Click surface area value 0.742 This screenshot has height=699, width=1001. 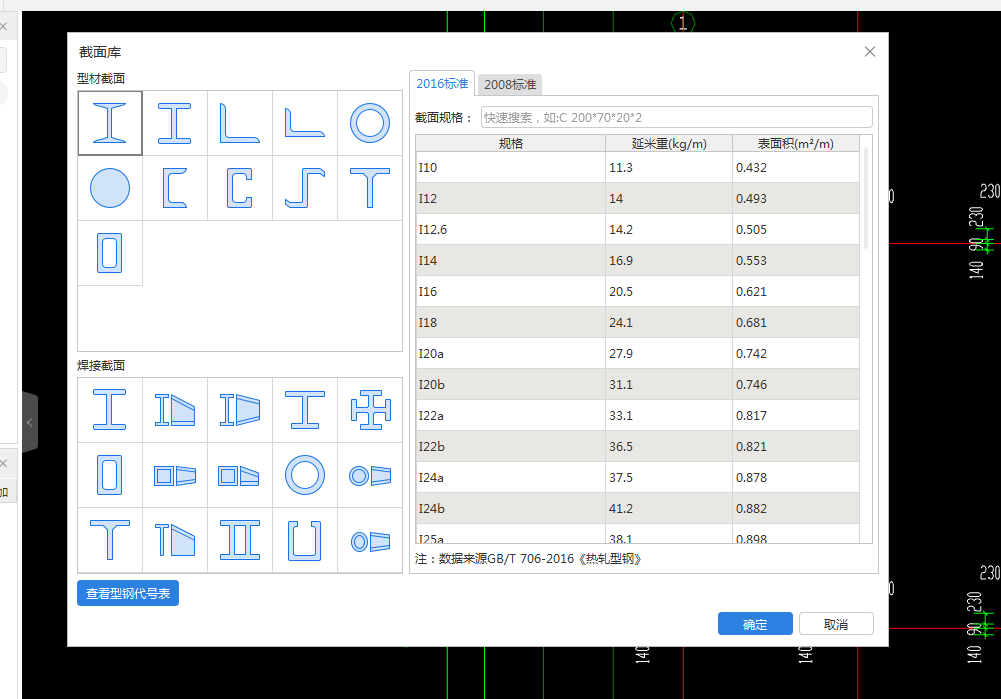(x=751, y=354)
